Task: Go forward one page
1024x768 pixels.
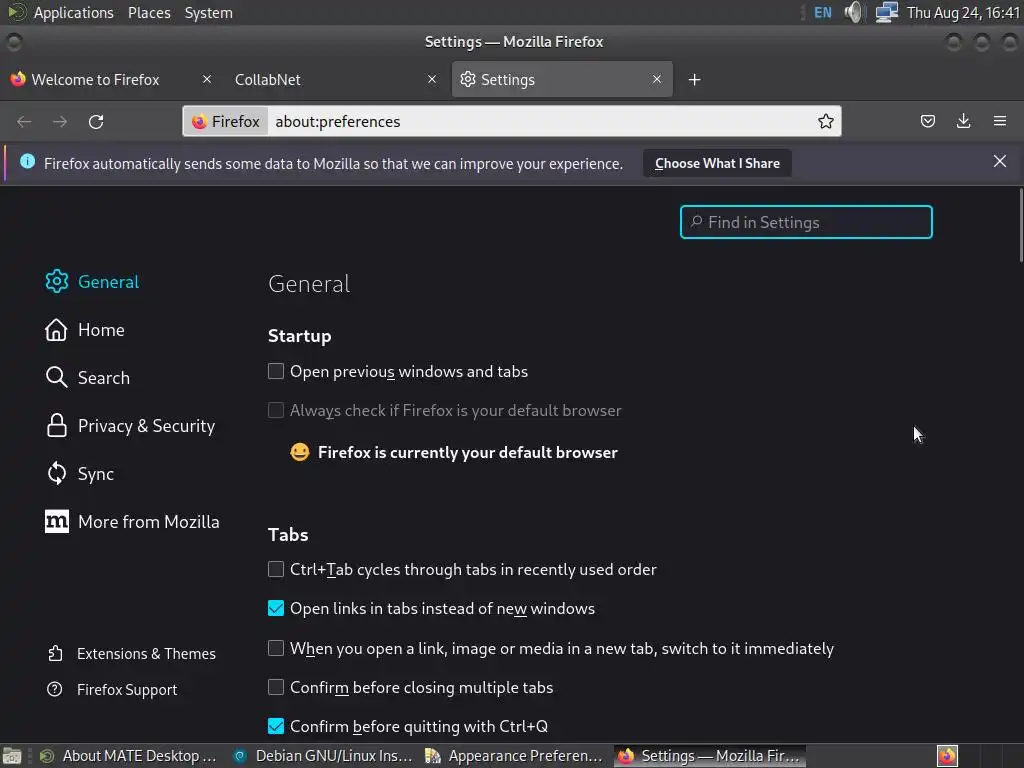Action: [60, 121]
